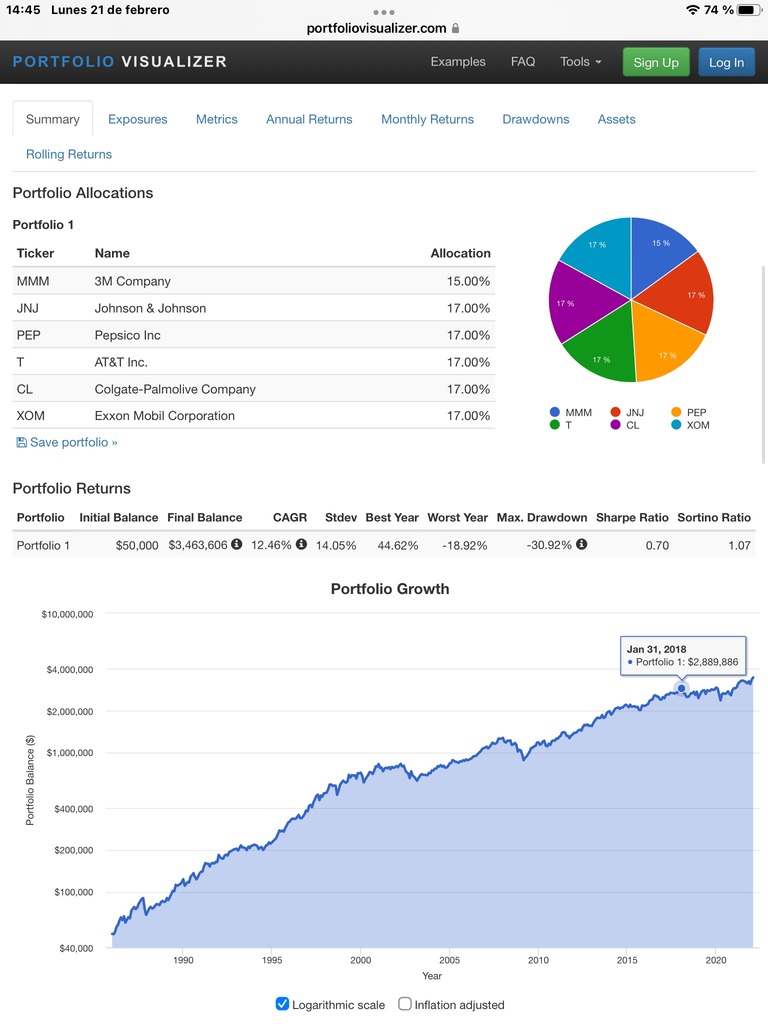This screenshot has width=768, height=1024.
Task: Open the Monthly Returns tab
Action: (428, 119)
